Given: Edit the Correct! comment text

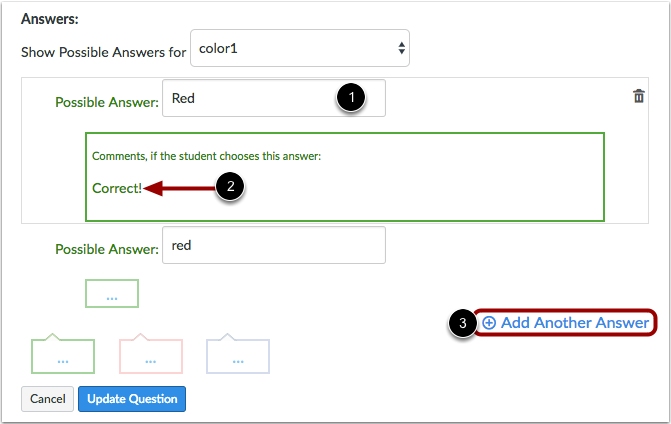Looking at the screenshot, I should [117, 188].
